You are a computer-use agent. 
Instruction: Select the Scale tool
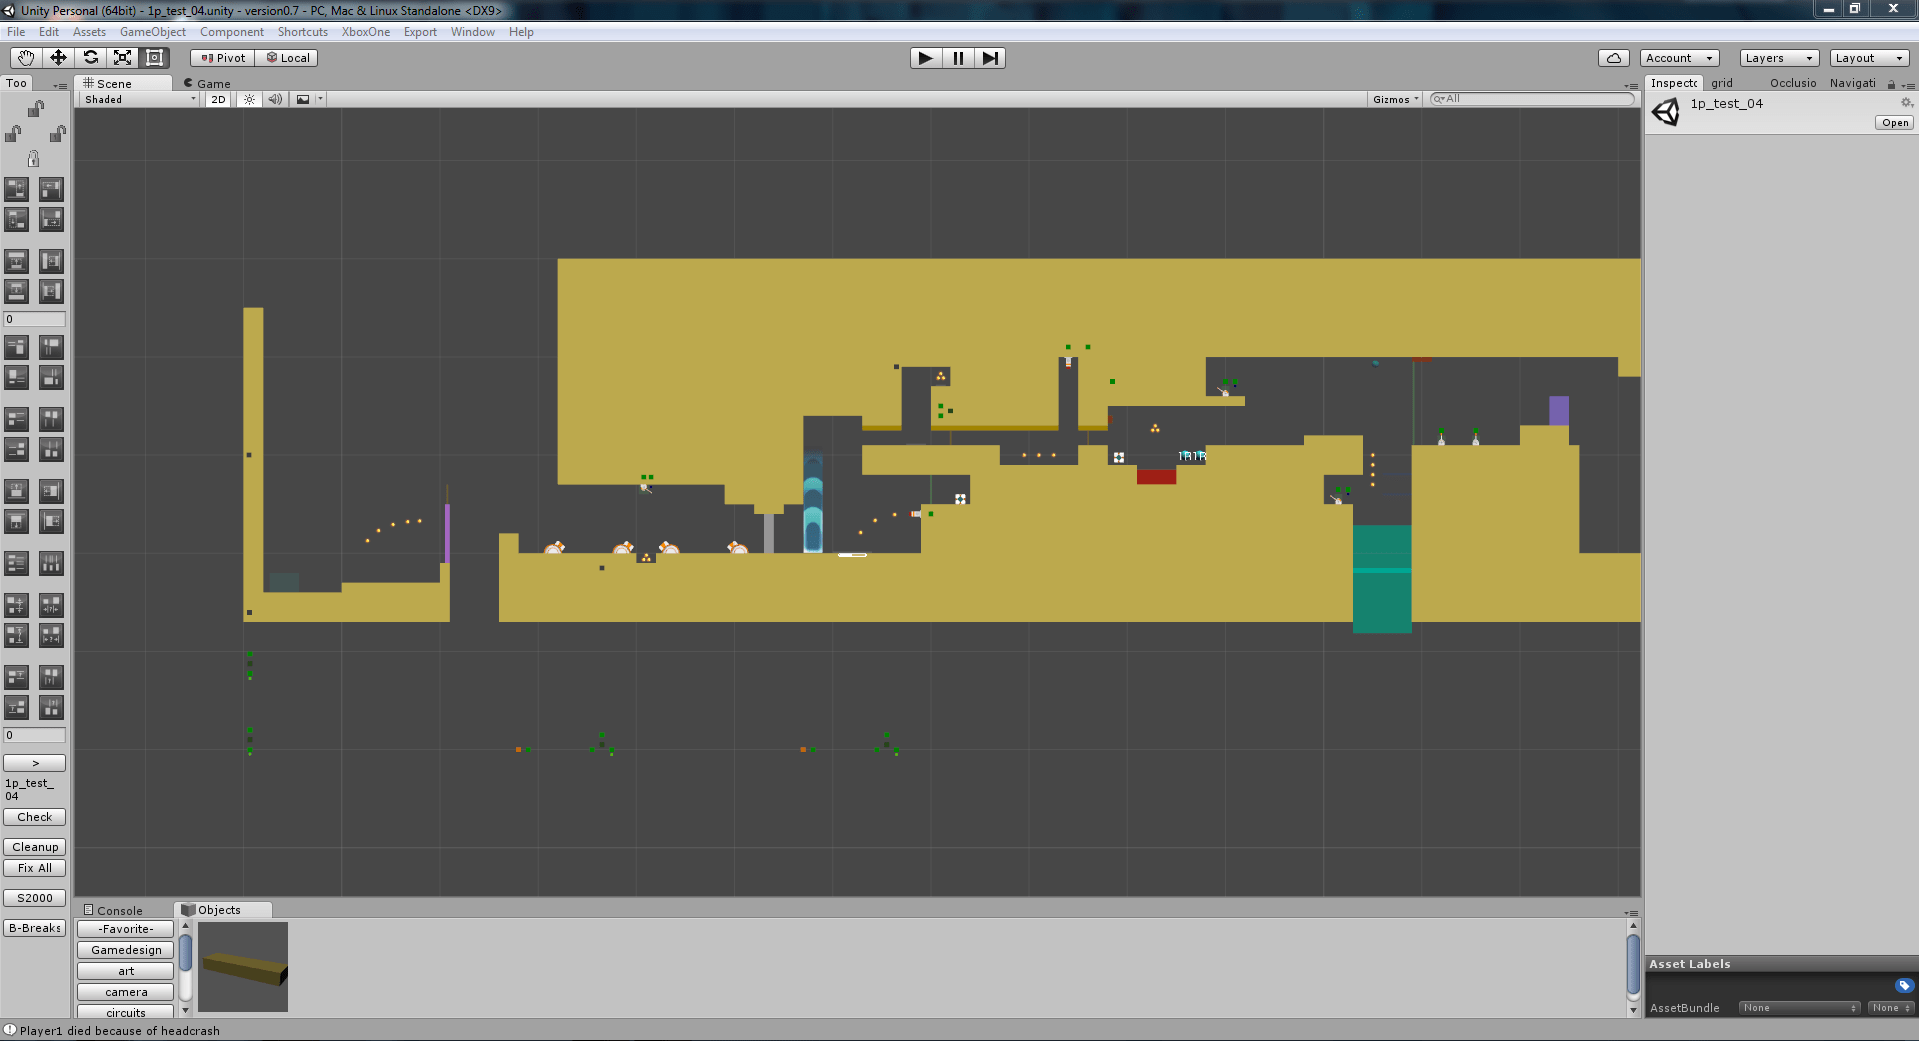tap(122, 57)
